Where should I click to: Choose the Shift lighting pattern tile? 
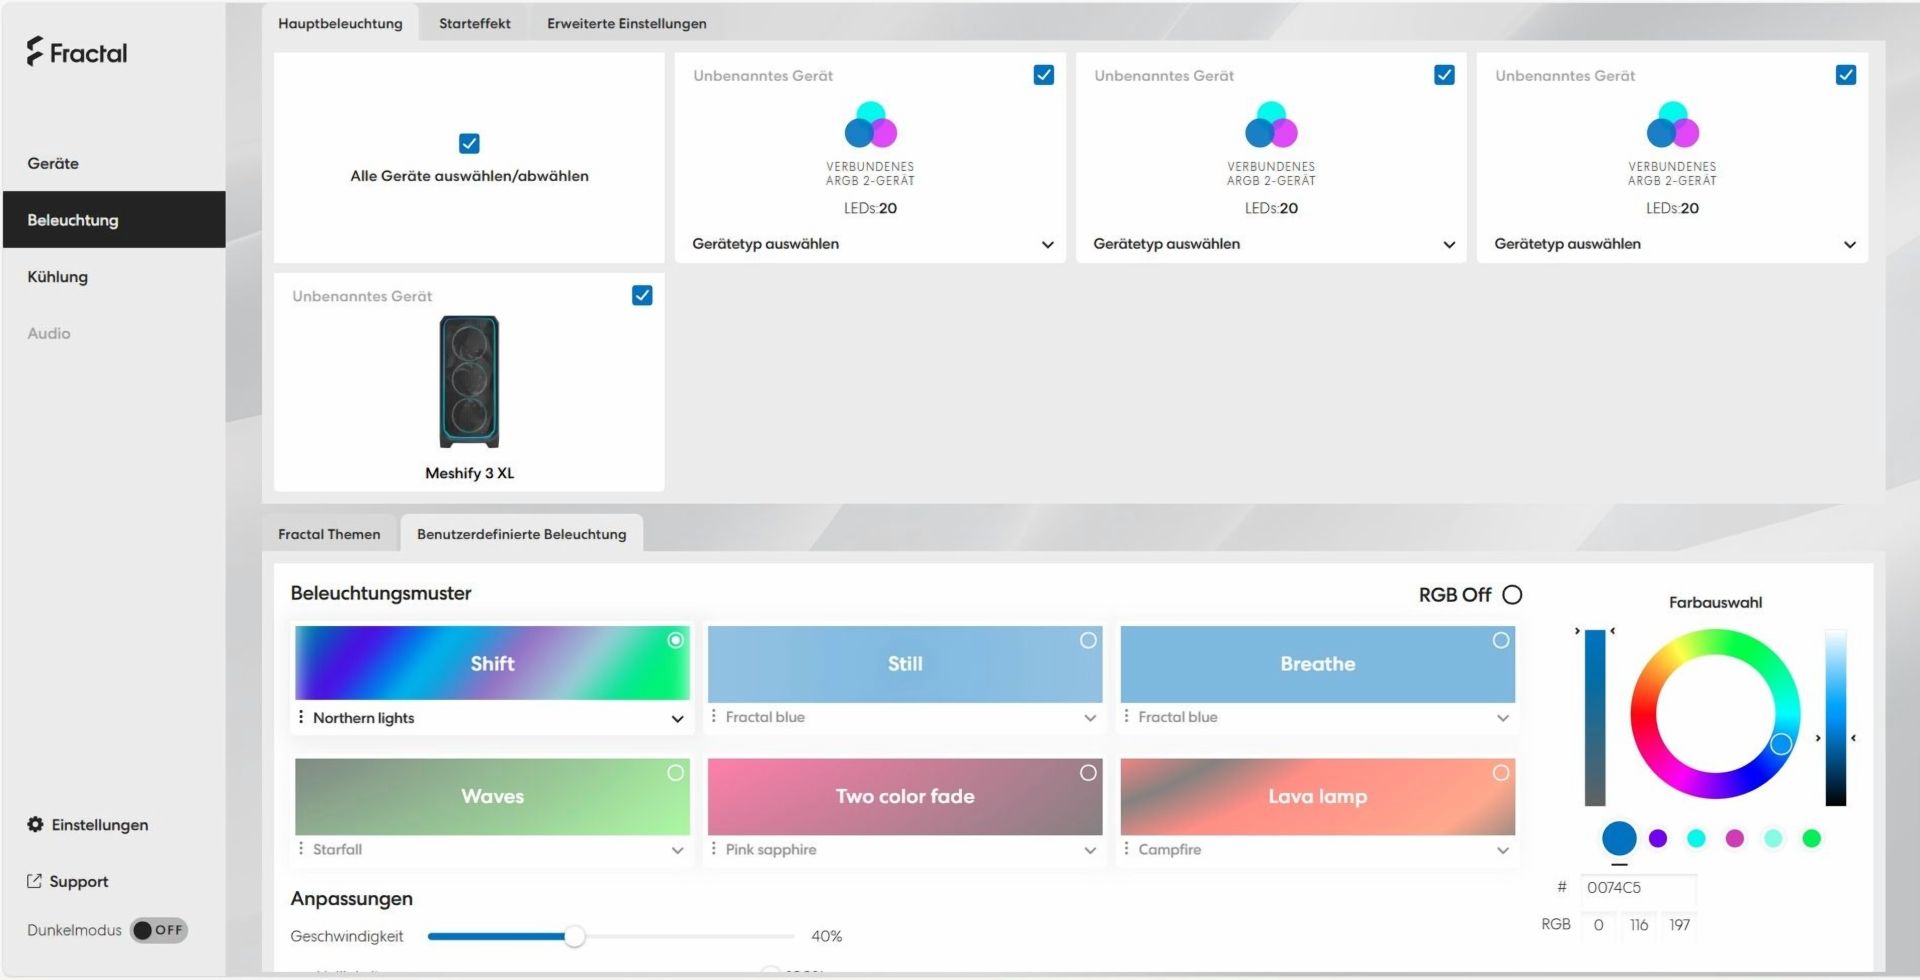pyautogui.click(x=492, y=664)
